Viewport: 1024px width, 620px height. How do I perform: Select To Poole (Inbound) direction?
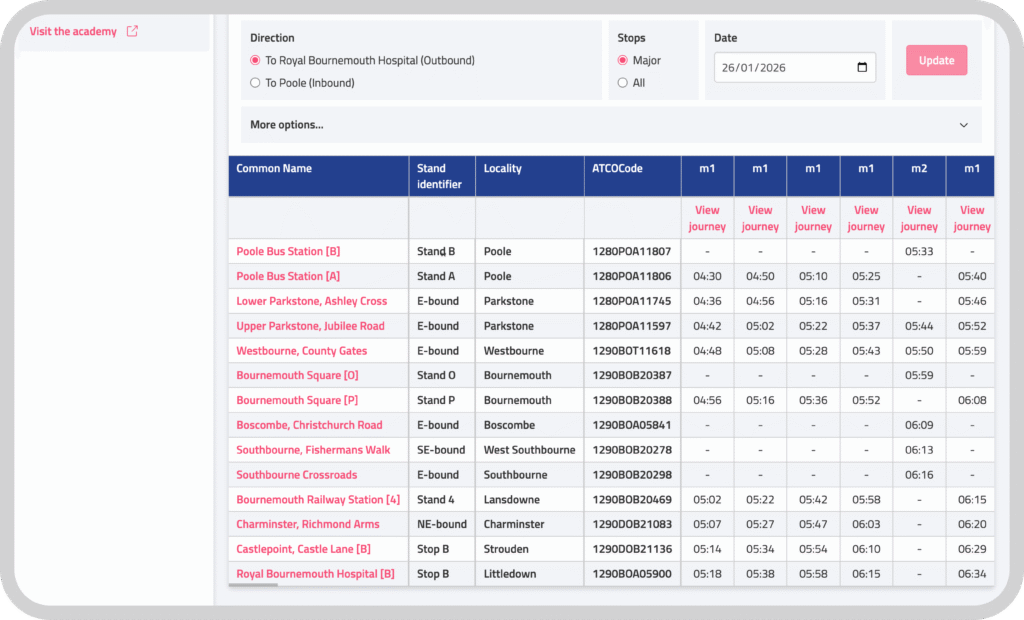click(255, 83)
